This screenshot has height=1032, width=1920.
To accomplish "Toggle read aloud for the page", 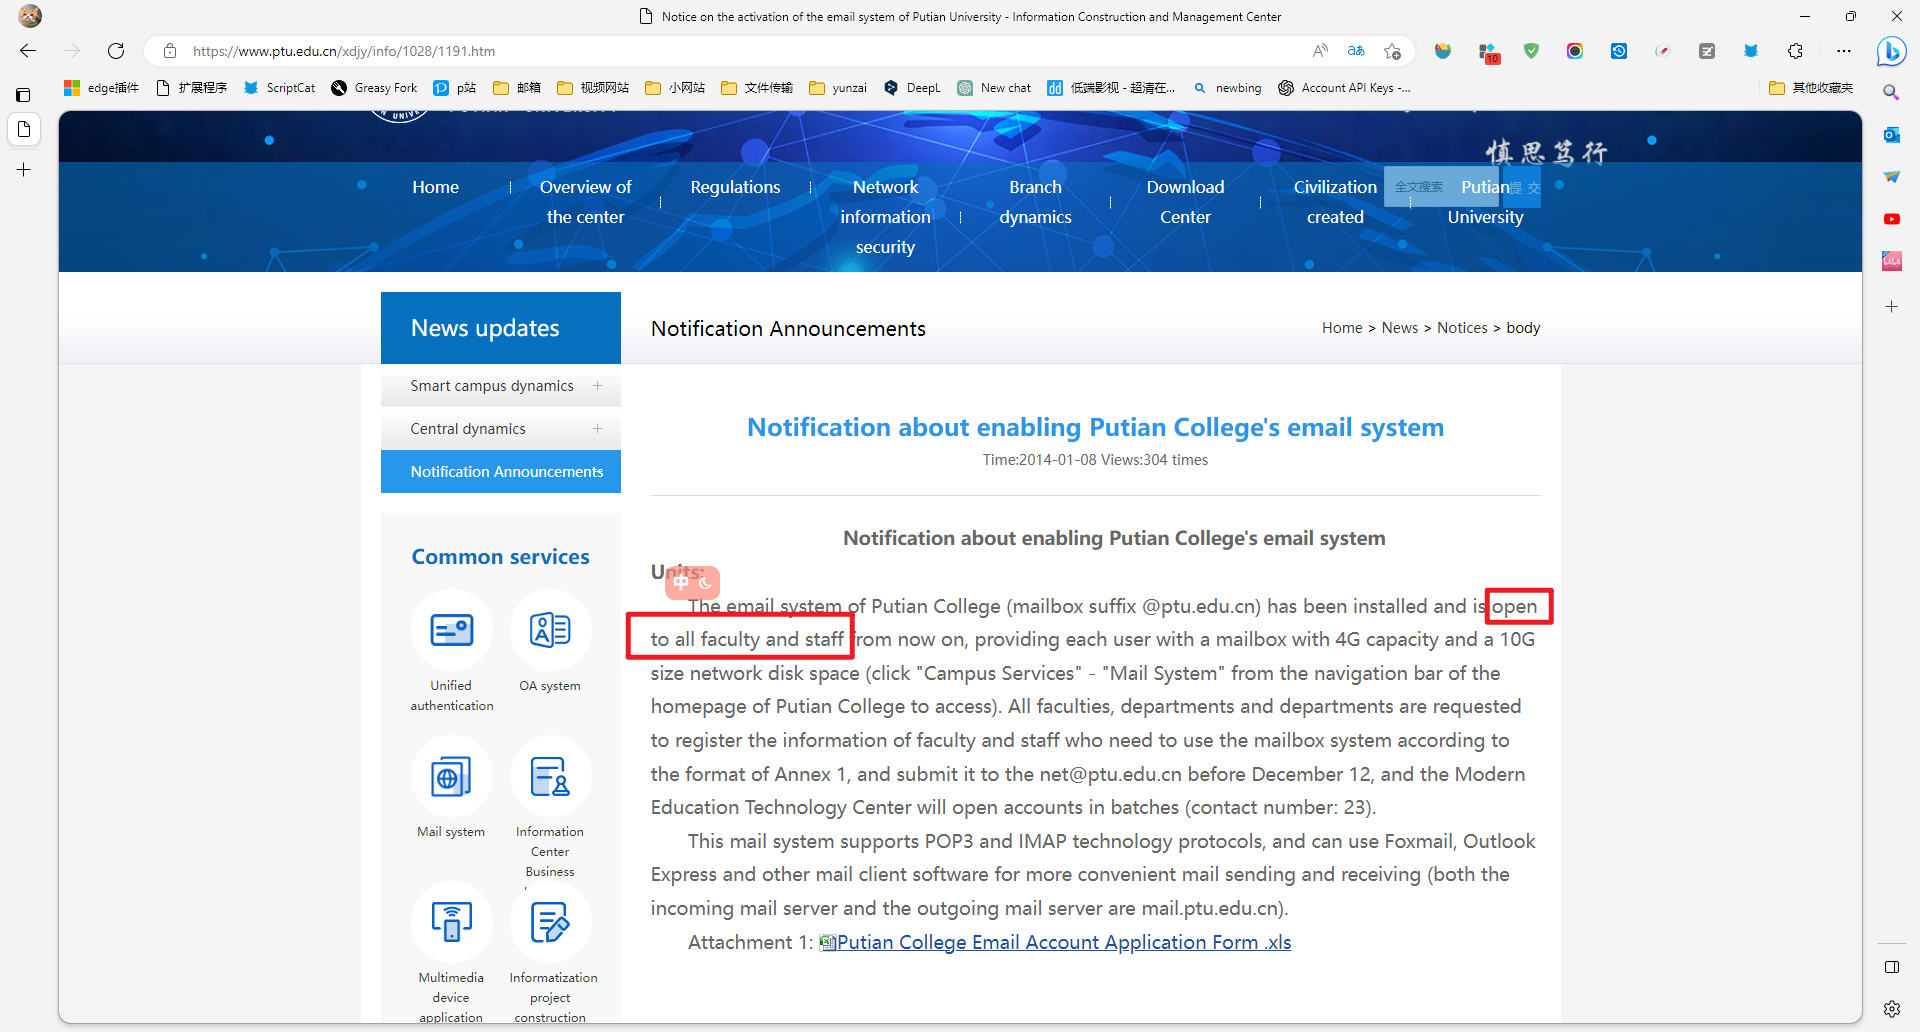I will pyautogui.click(x=1318, y=51).
